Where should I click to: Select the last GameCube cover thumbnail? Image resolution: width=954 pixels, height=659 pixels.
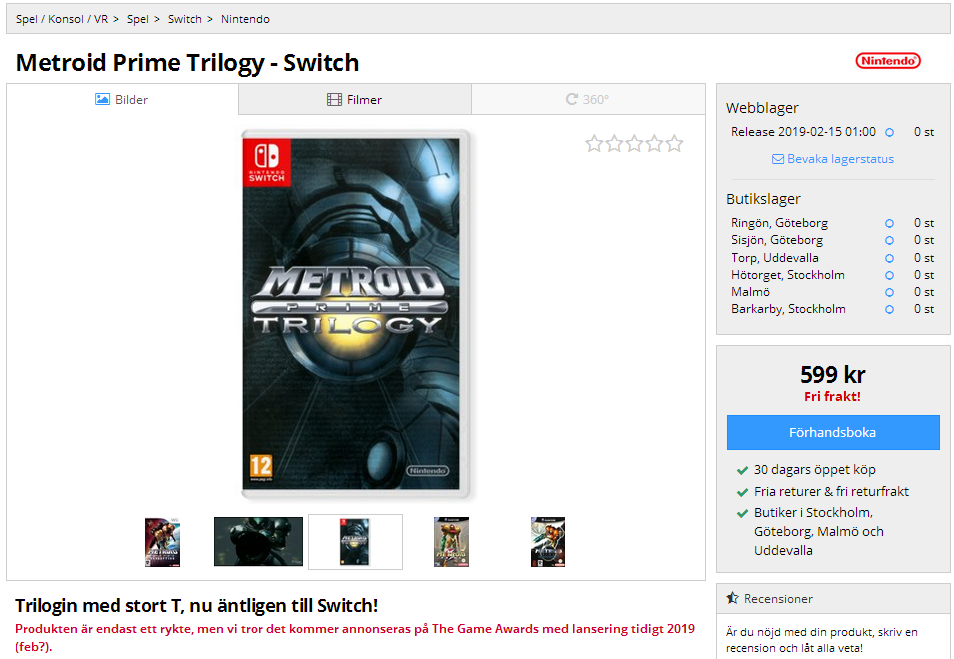pyautogui.click(x=548, y=542)
